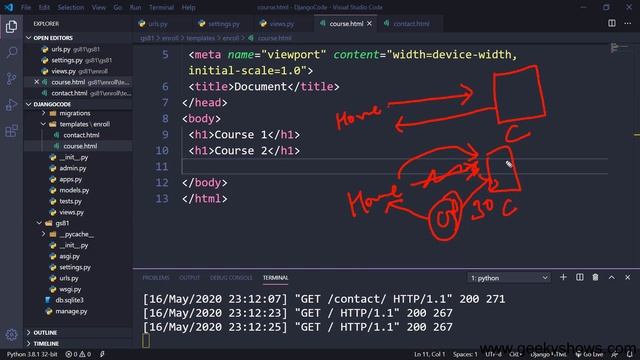
Task: Close course.html in Open Editors list
Action: click(x=36, y=82)
